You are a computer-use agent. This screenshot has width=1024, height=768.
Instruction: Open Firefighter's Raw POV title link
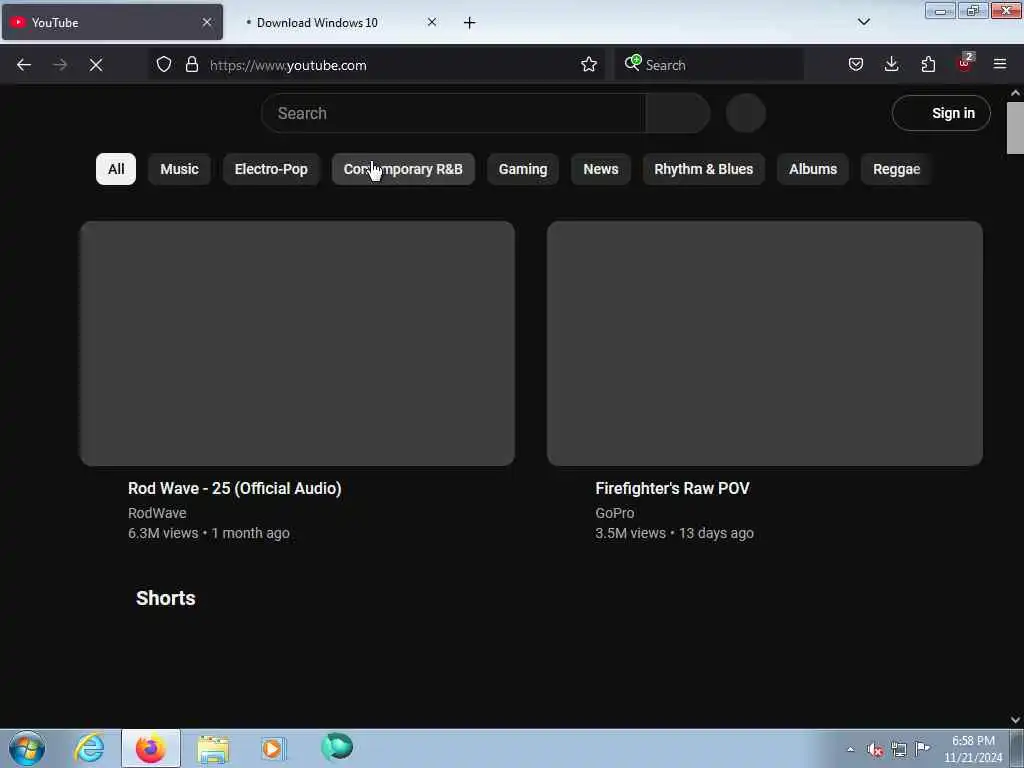click(x=672, y=488)
